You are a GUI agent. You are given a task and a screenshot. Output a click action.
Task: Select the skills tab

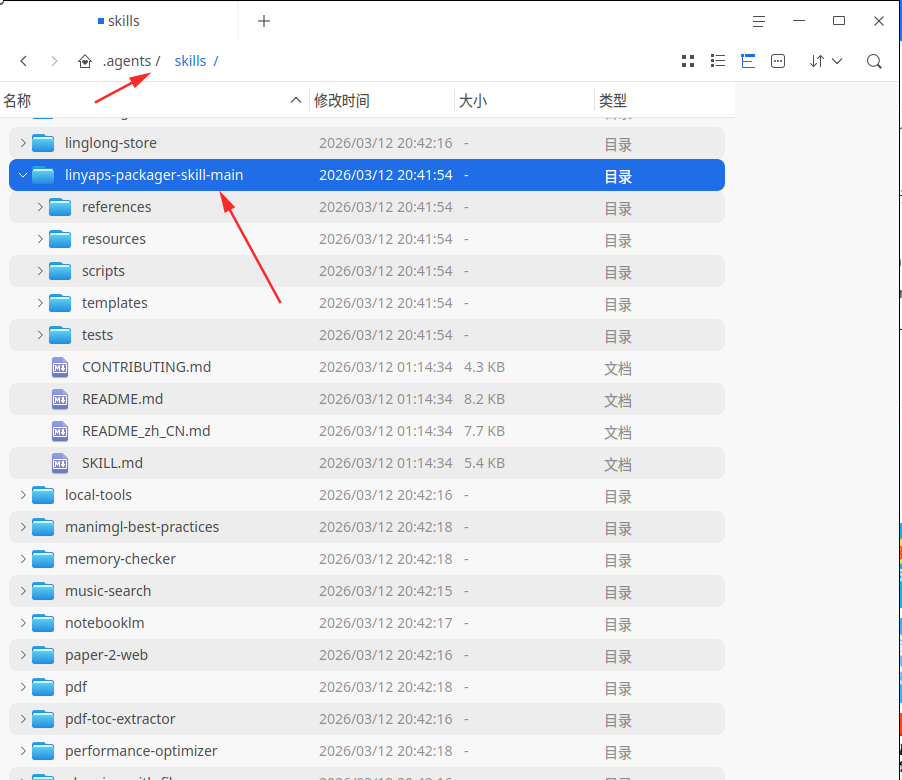point(119,21)
